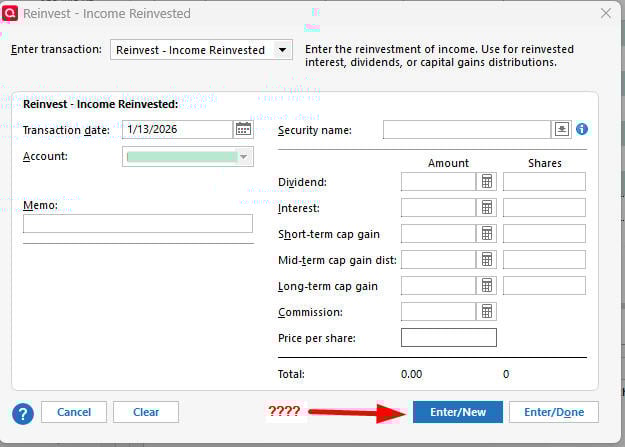Focus the Dividend shares field
625x447 pixels.
(544, 181)
